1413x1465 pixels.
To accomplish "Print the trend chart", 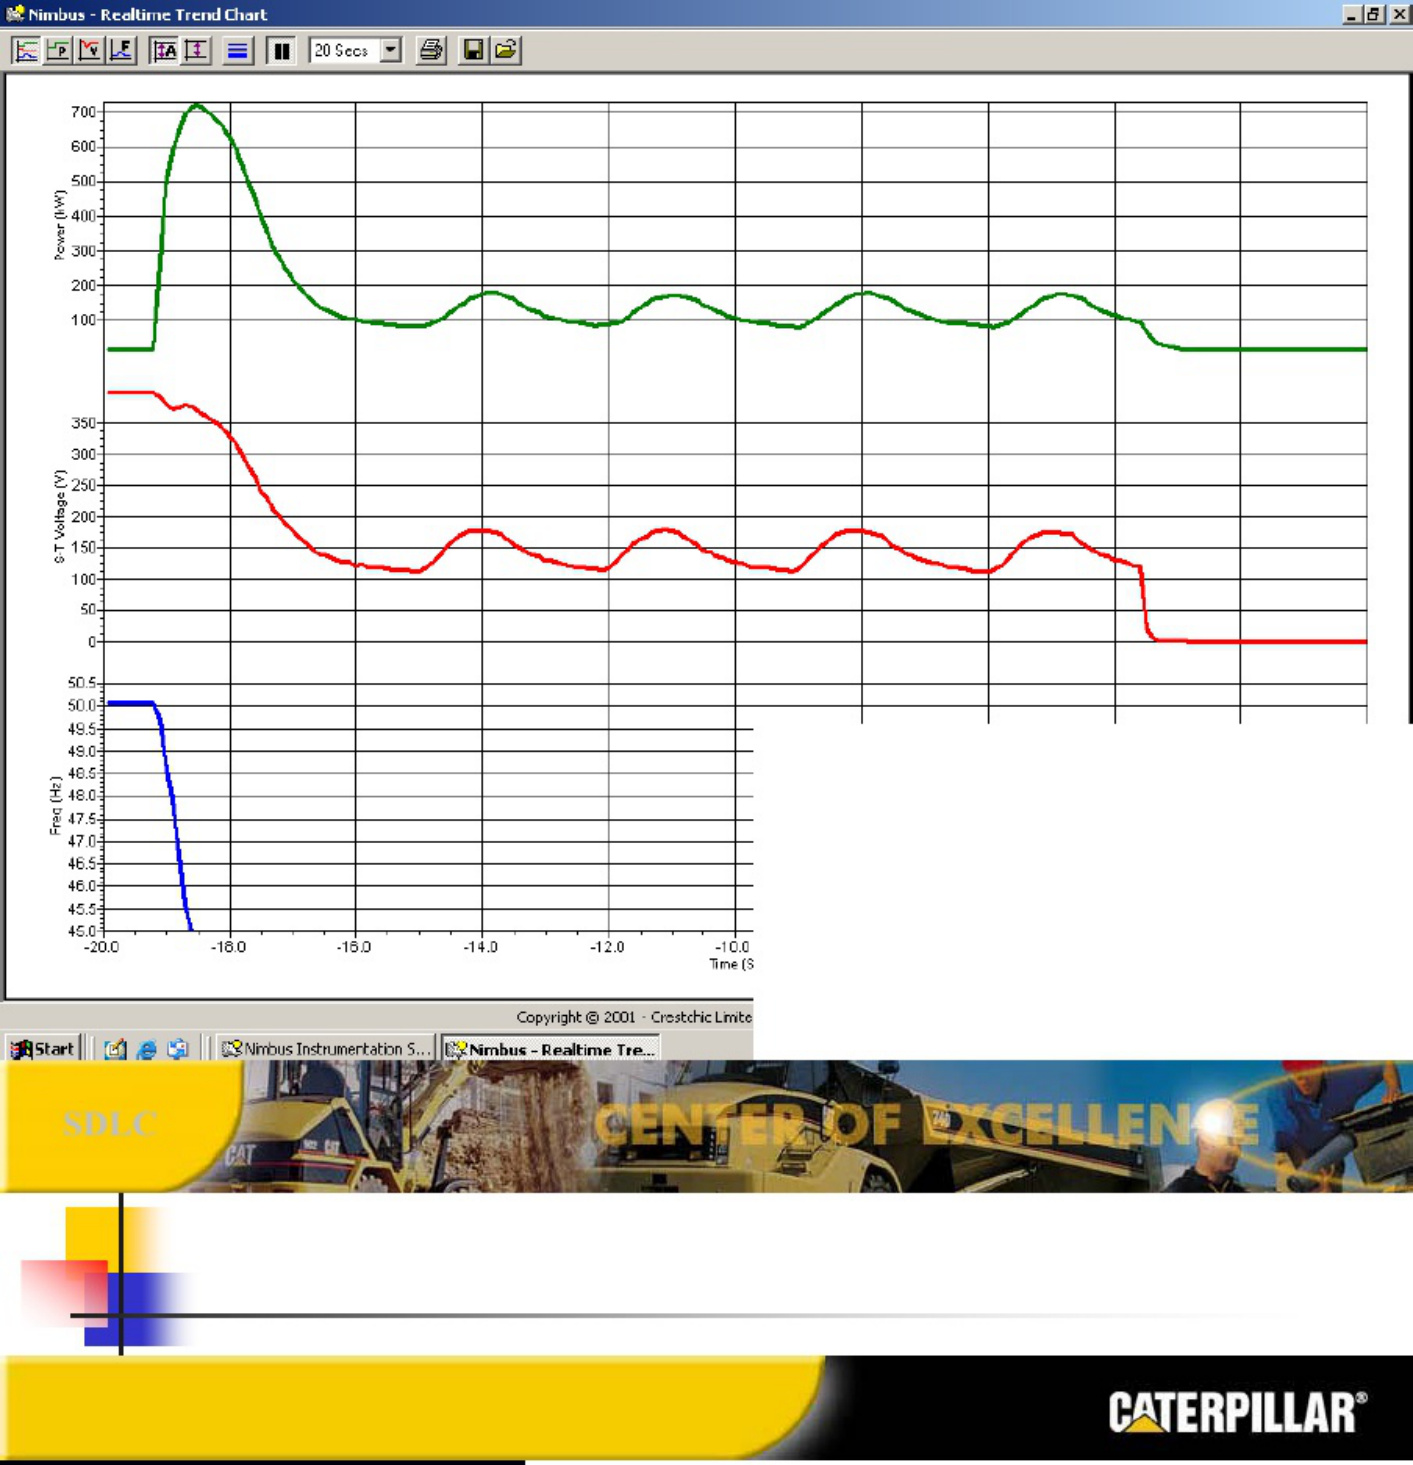I will (431, 50).
